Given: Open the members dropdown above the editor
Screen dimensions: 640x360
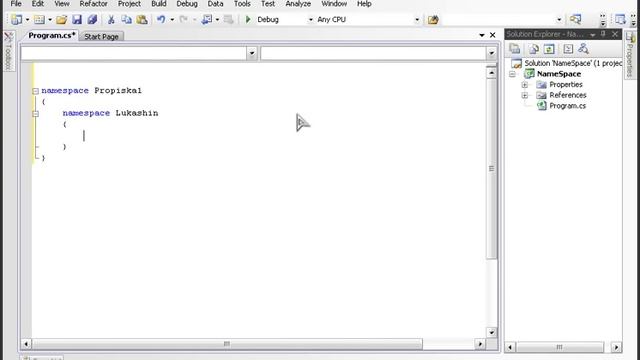Looking at the screenshot, I should tap(491, 53).
